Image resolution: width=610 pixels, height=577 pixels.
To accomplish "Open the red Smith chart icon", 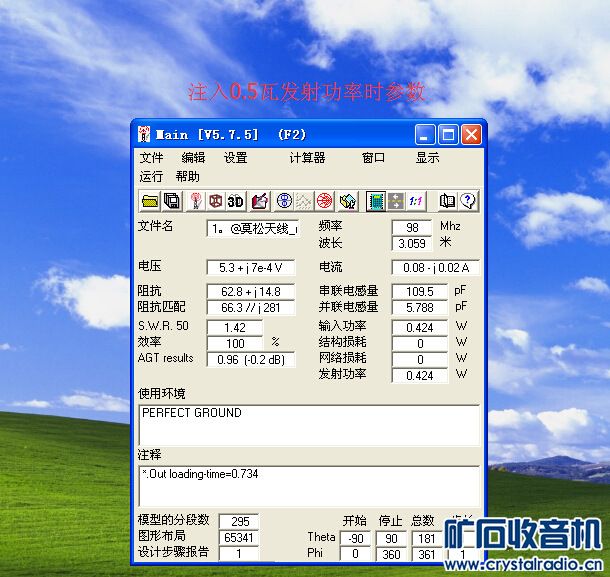I will tap(324, 201).
